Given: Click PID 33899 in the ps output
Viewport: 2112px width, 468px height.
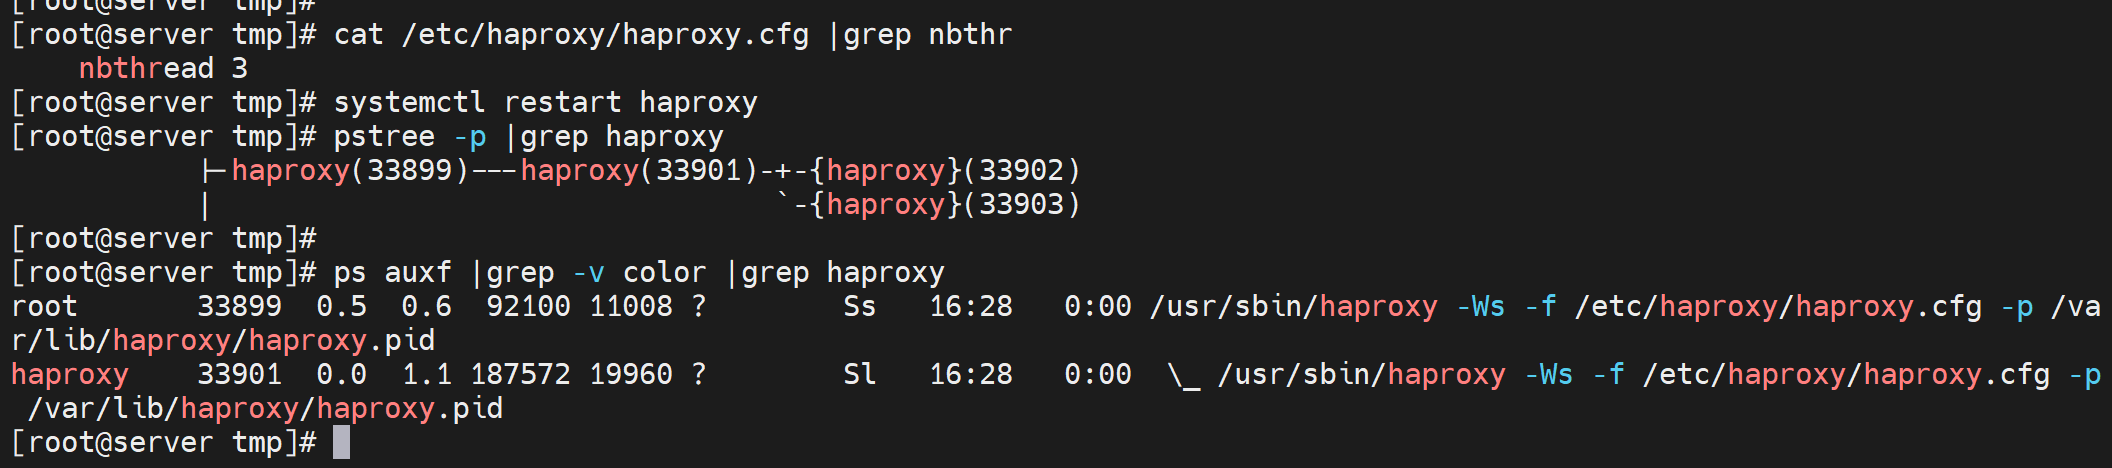Looking at the screenshot, I should click(x=239, y=306).
